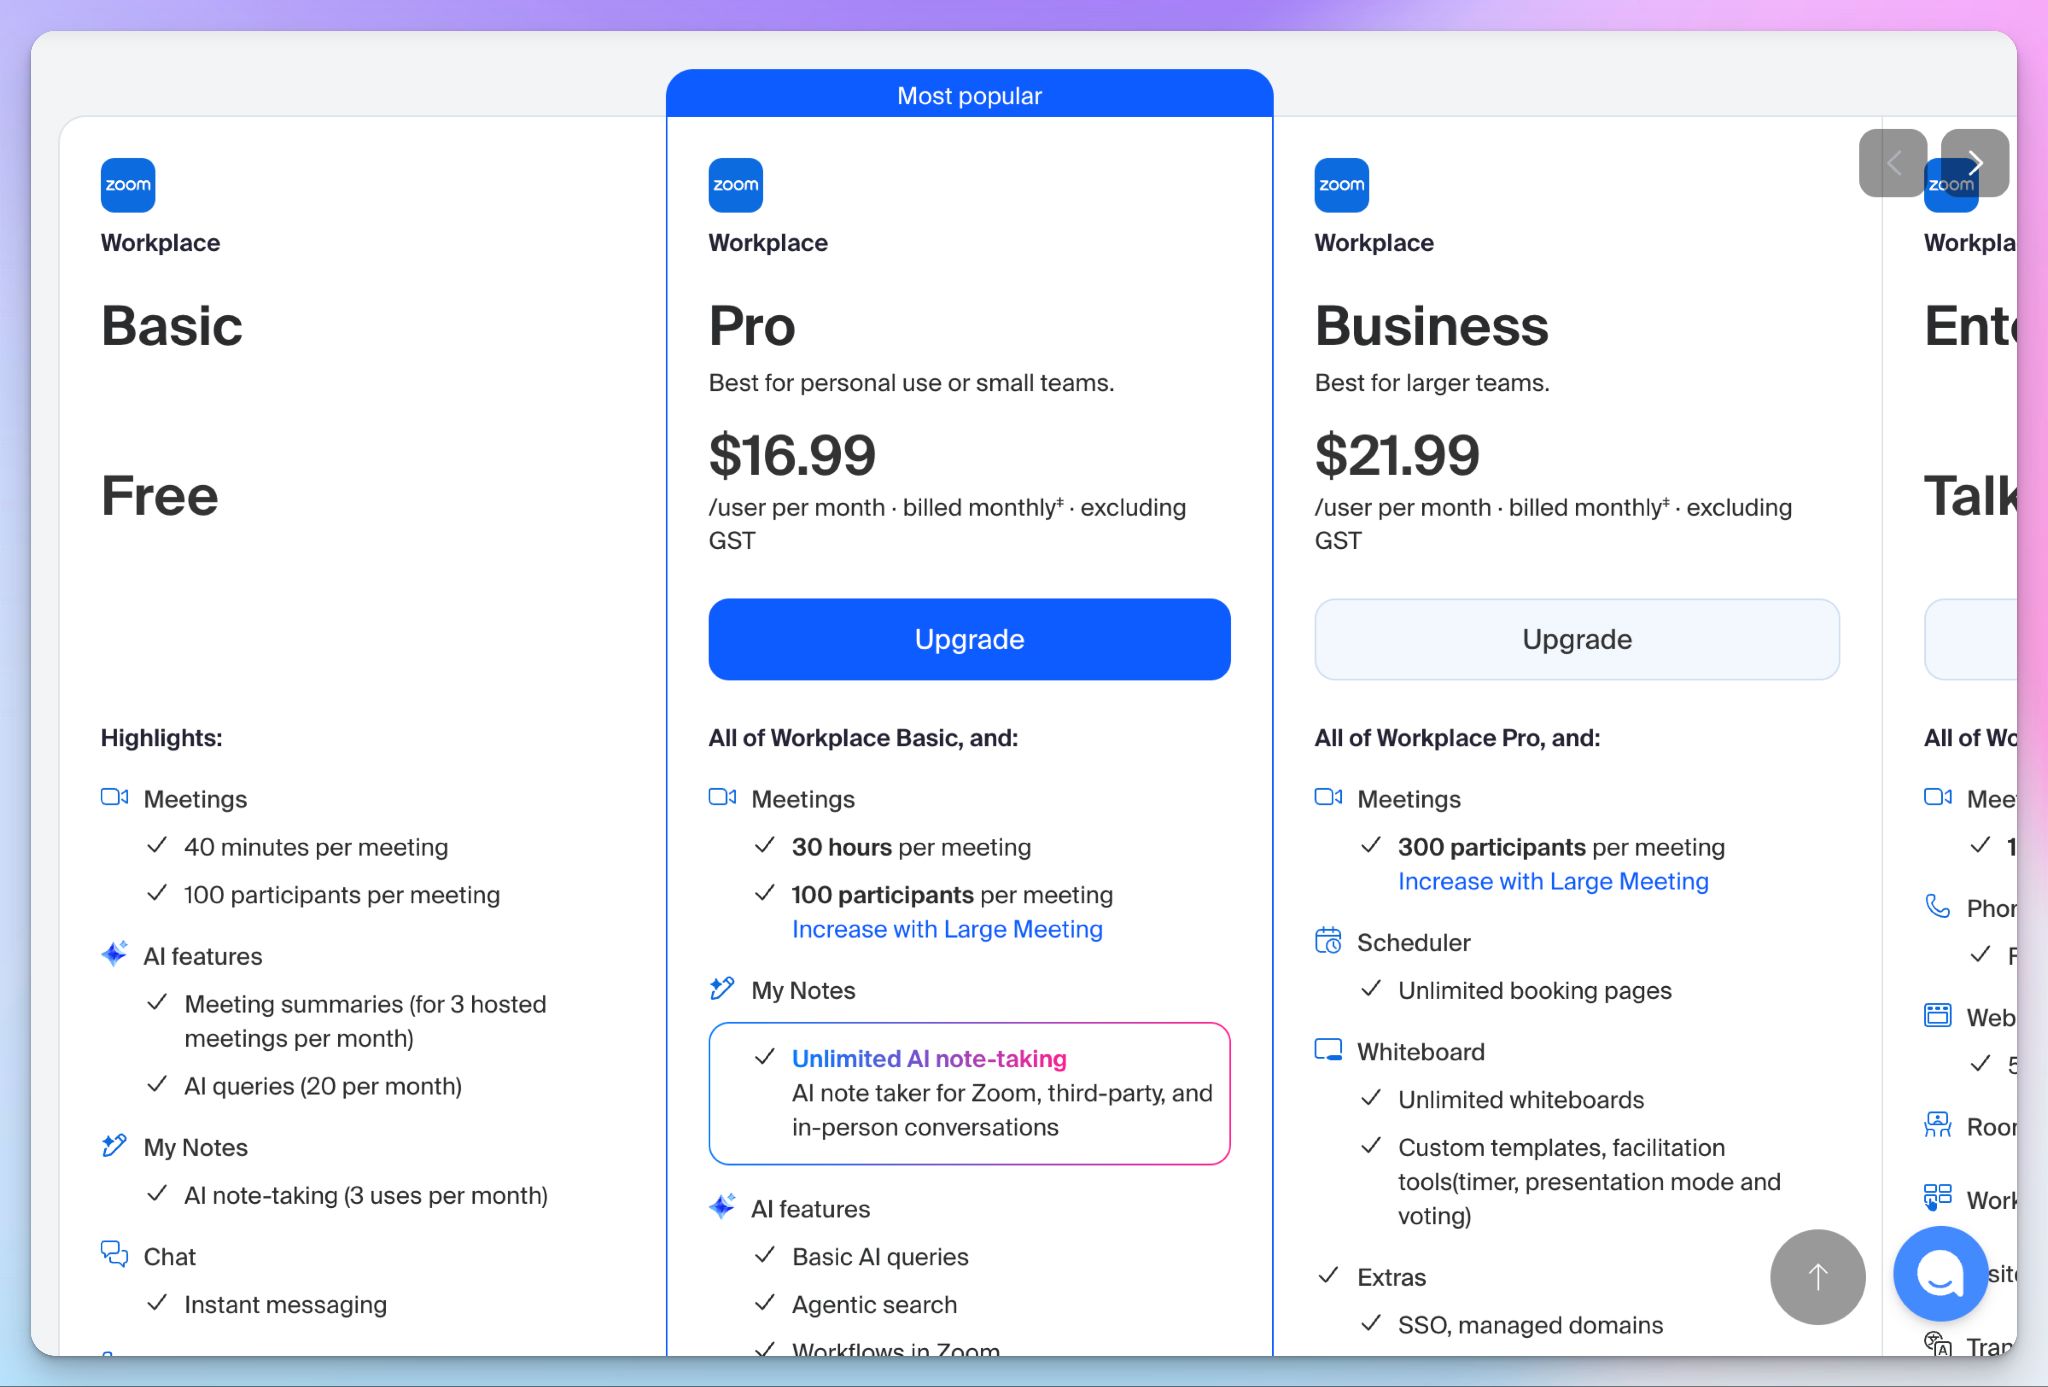Click the $21.99 price

tap(1397, 455)
